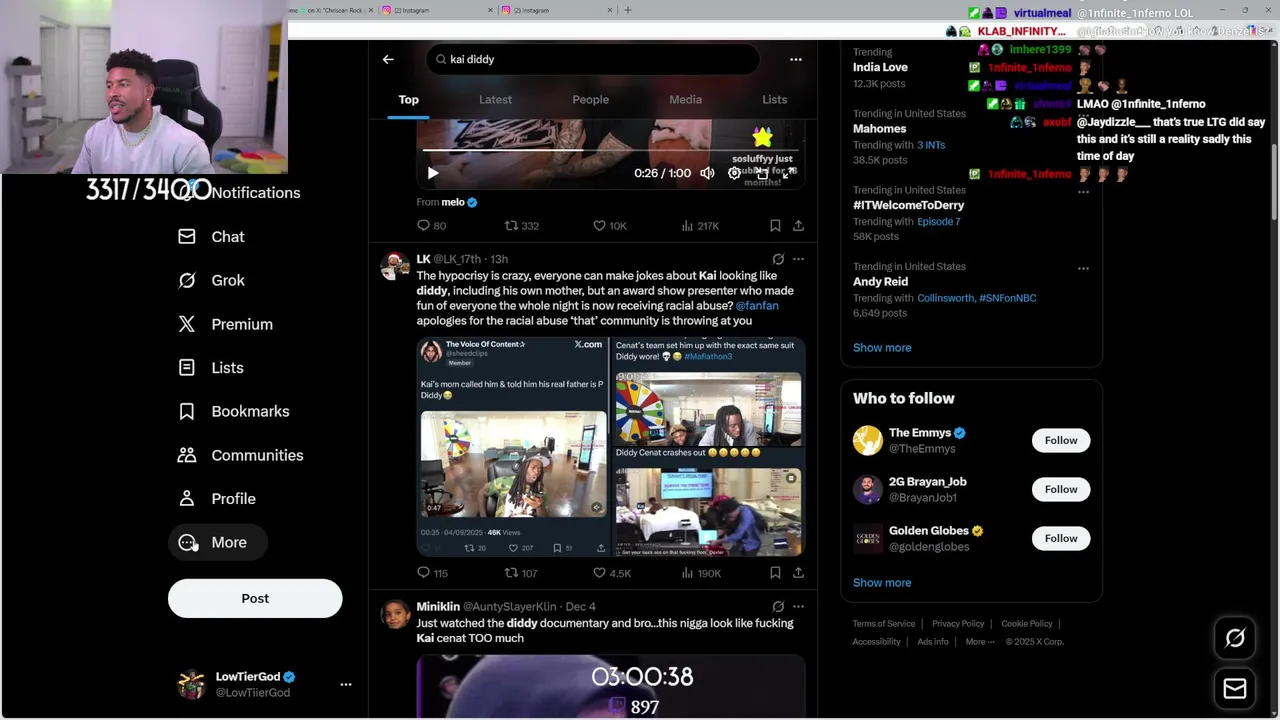Open Grok icon on Miniklin post

point(778,606)
